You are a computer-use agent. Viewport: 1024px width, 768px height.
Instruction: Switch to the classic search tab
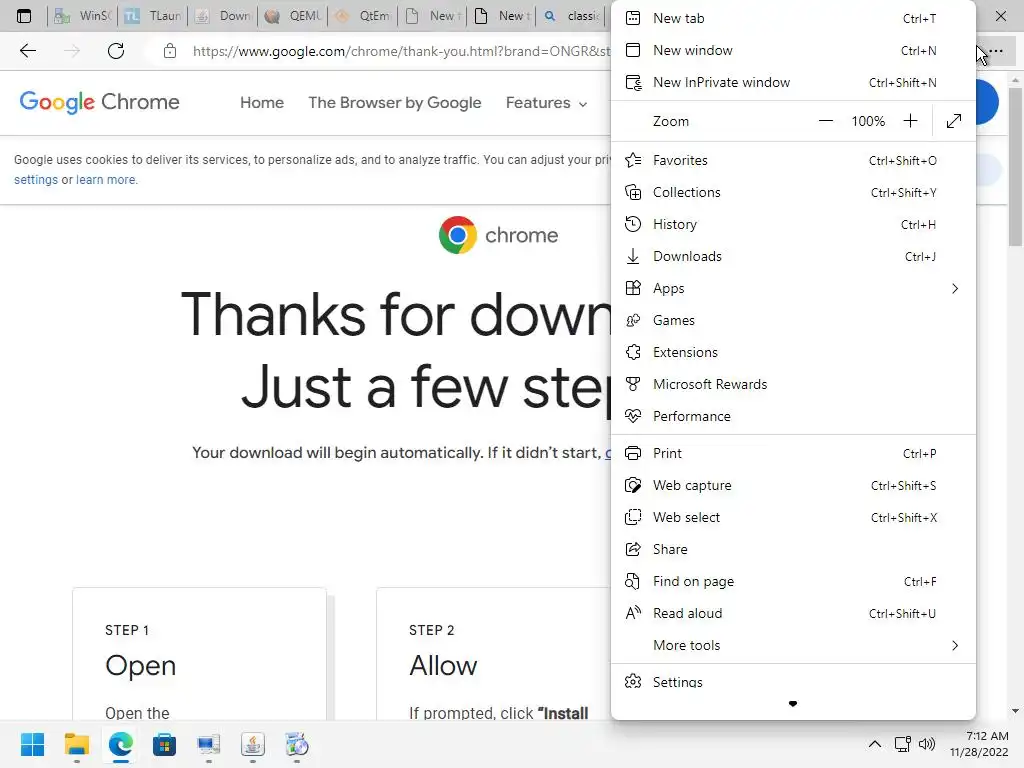coord(571,16)
